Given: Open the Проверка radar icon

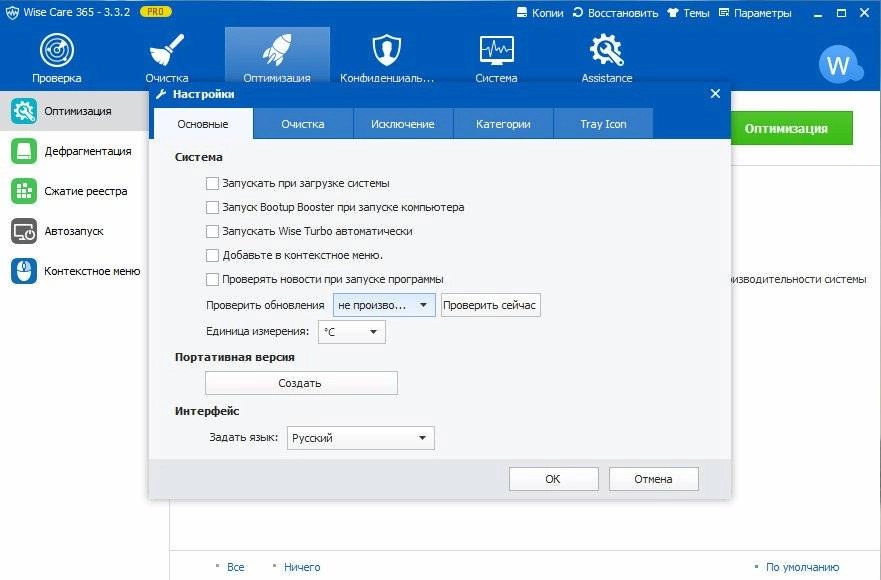Looking at the screenshot, I should (x=57, y=51).
